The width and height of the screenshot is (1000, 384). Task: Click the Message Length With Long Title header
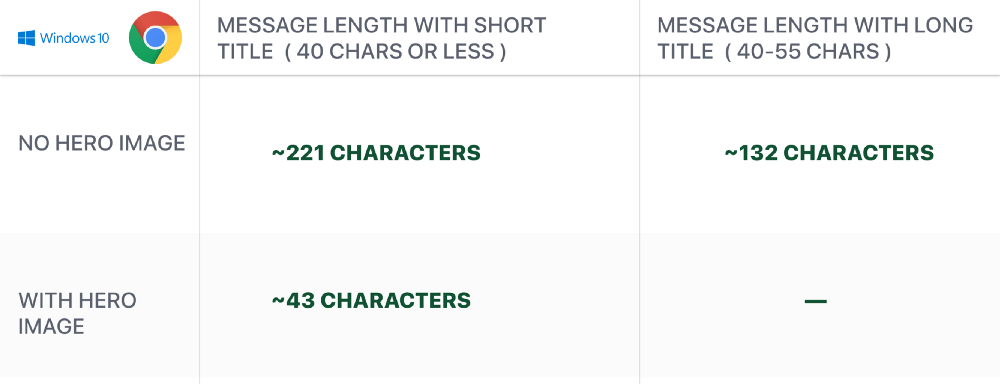pyautogui.click(x=815, y=38)
